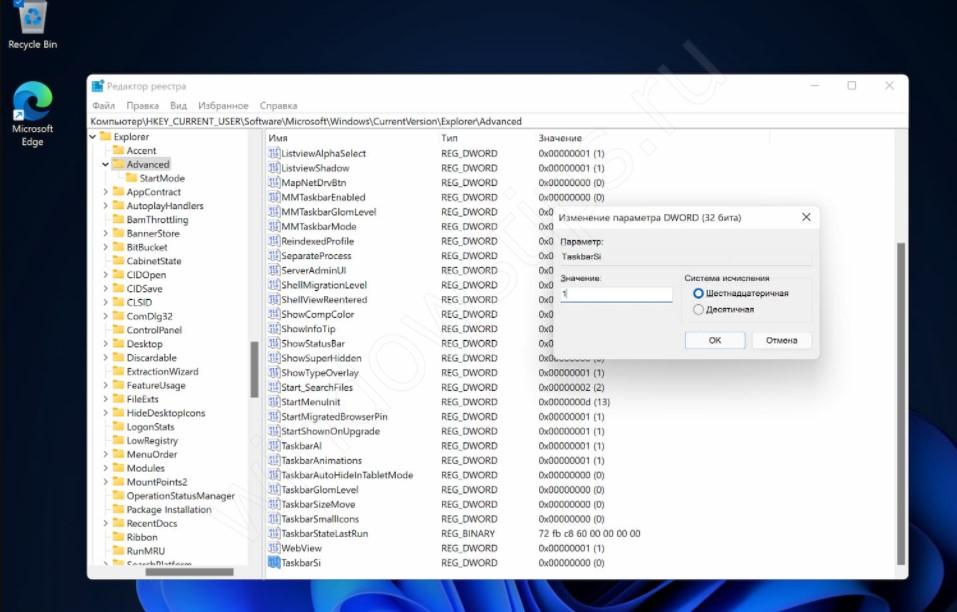
Task: Collapse the Advanced tree node
Action: (x=105, y=165)
